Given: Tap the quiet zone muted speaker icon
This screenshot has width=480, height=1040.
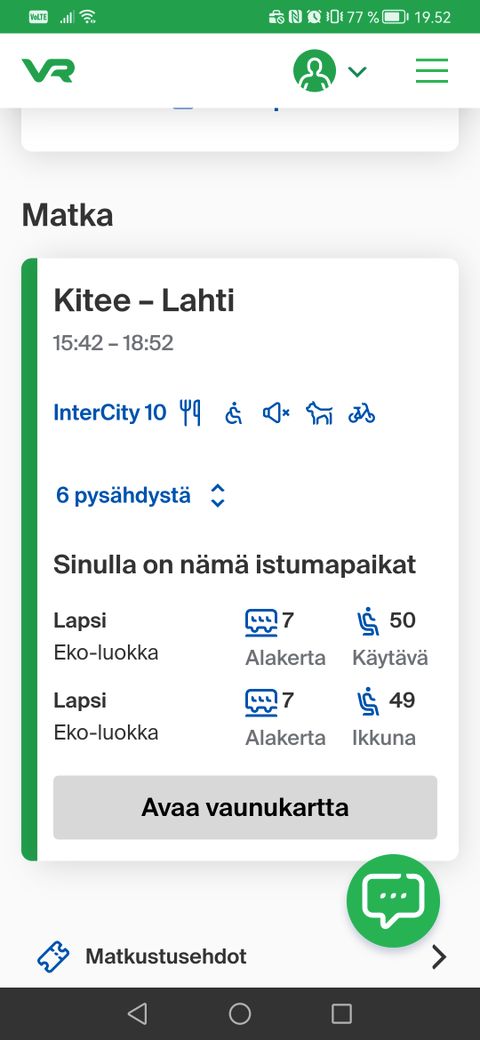Looking at the screenshot, I should click(x=276, y=413).
